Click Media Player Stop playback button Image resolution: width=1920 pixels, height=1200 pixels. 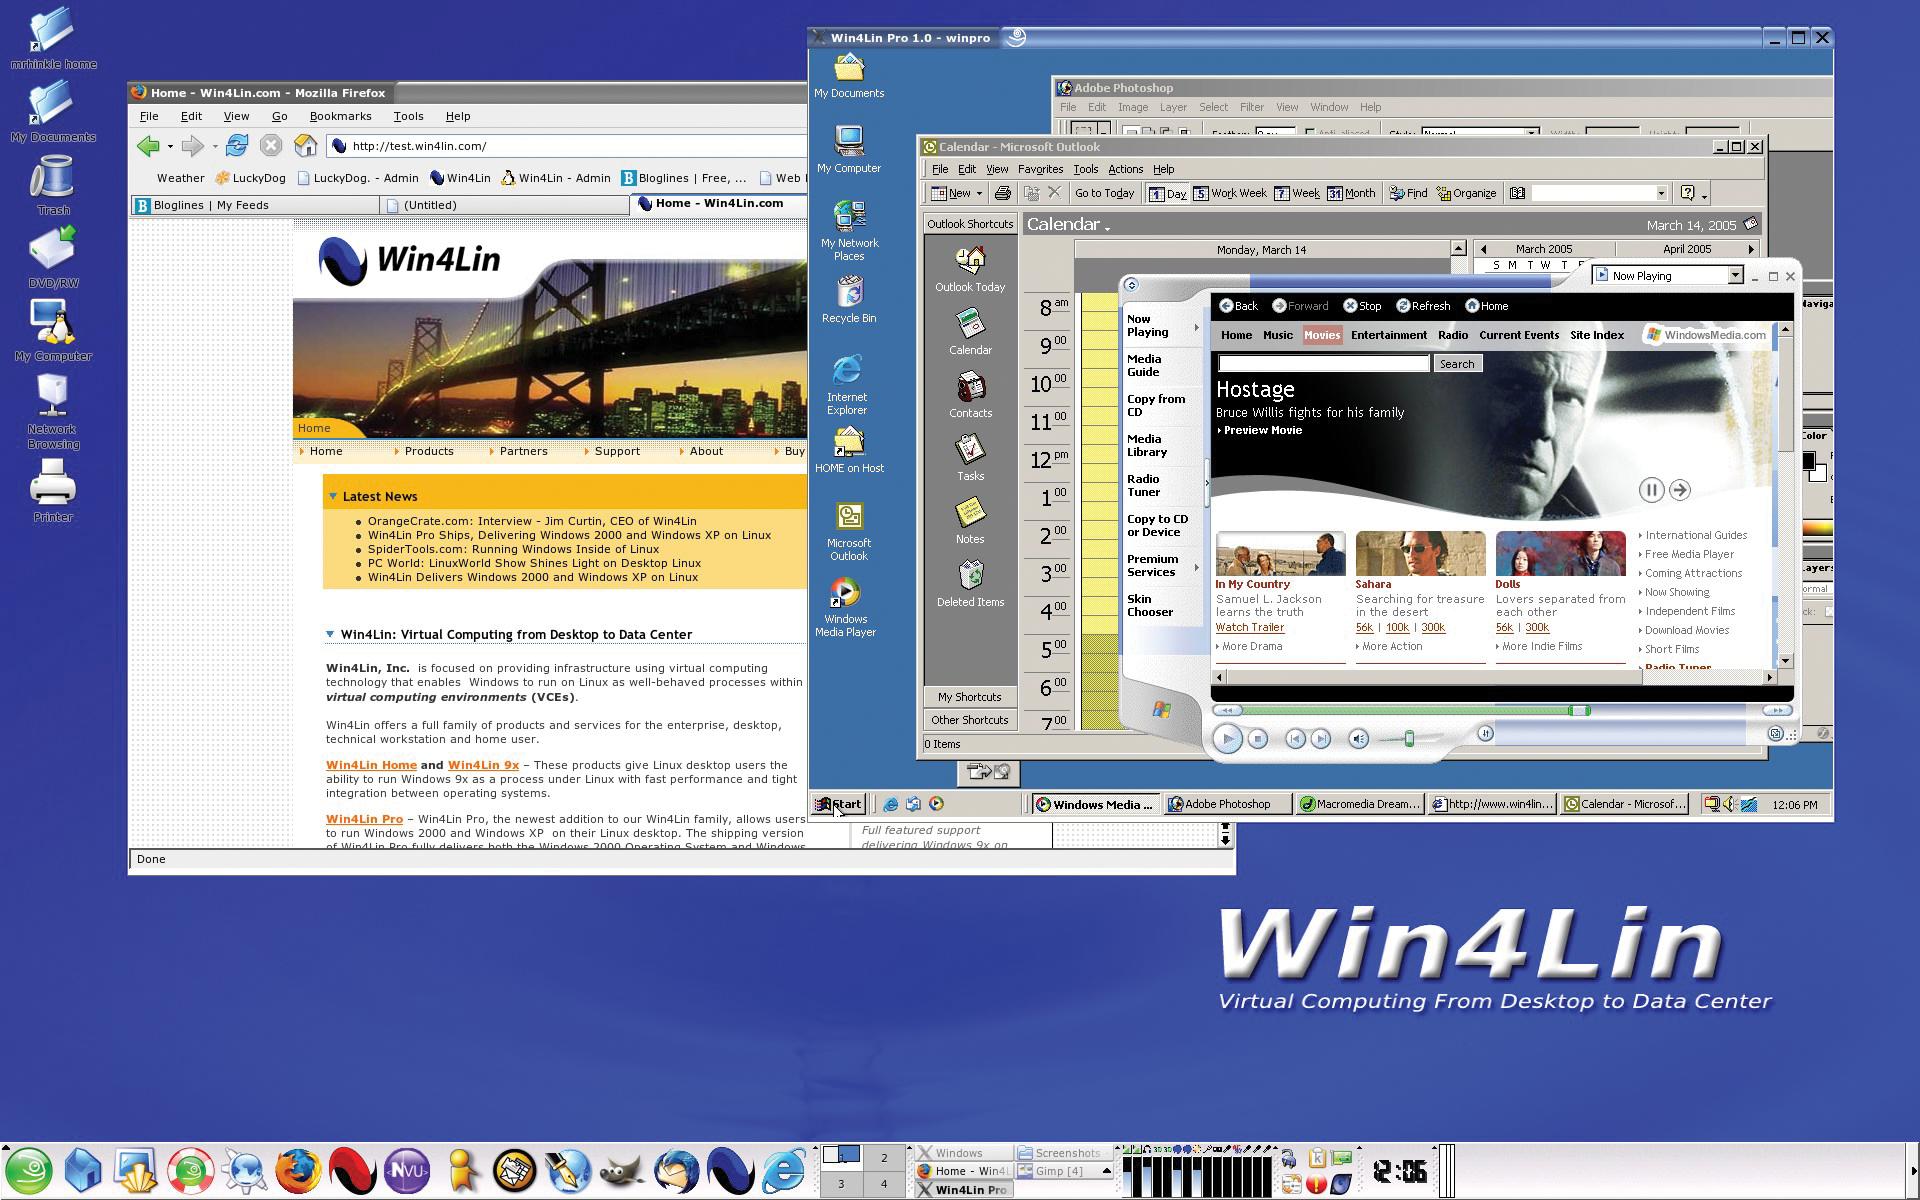(x=1258, y=739)
